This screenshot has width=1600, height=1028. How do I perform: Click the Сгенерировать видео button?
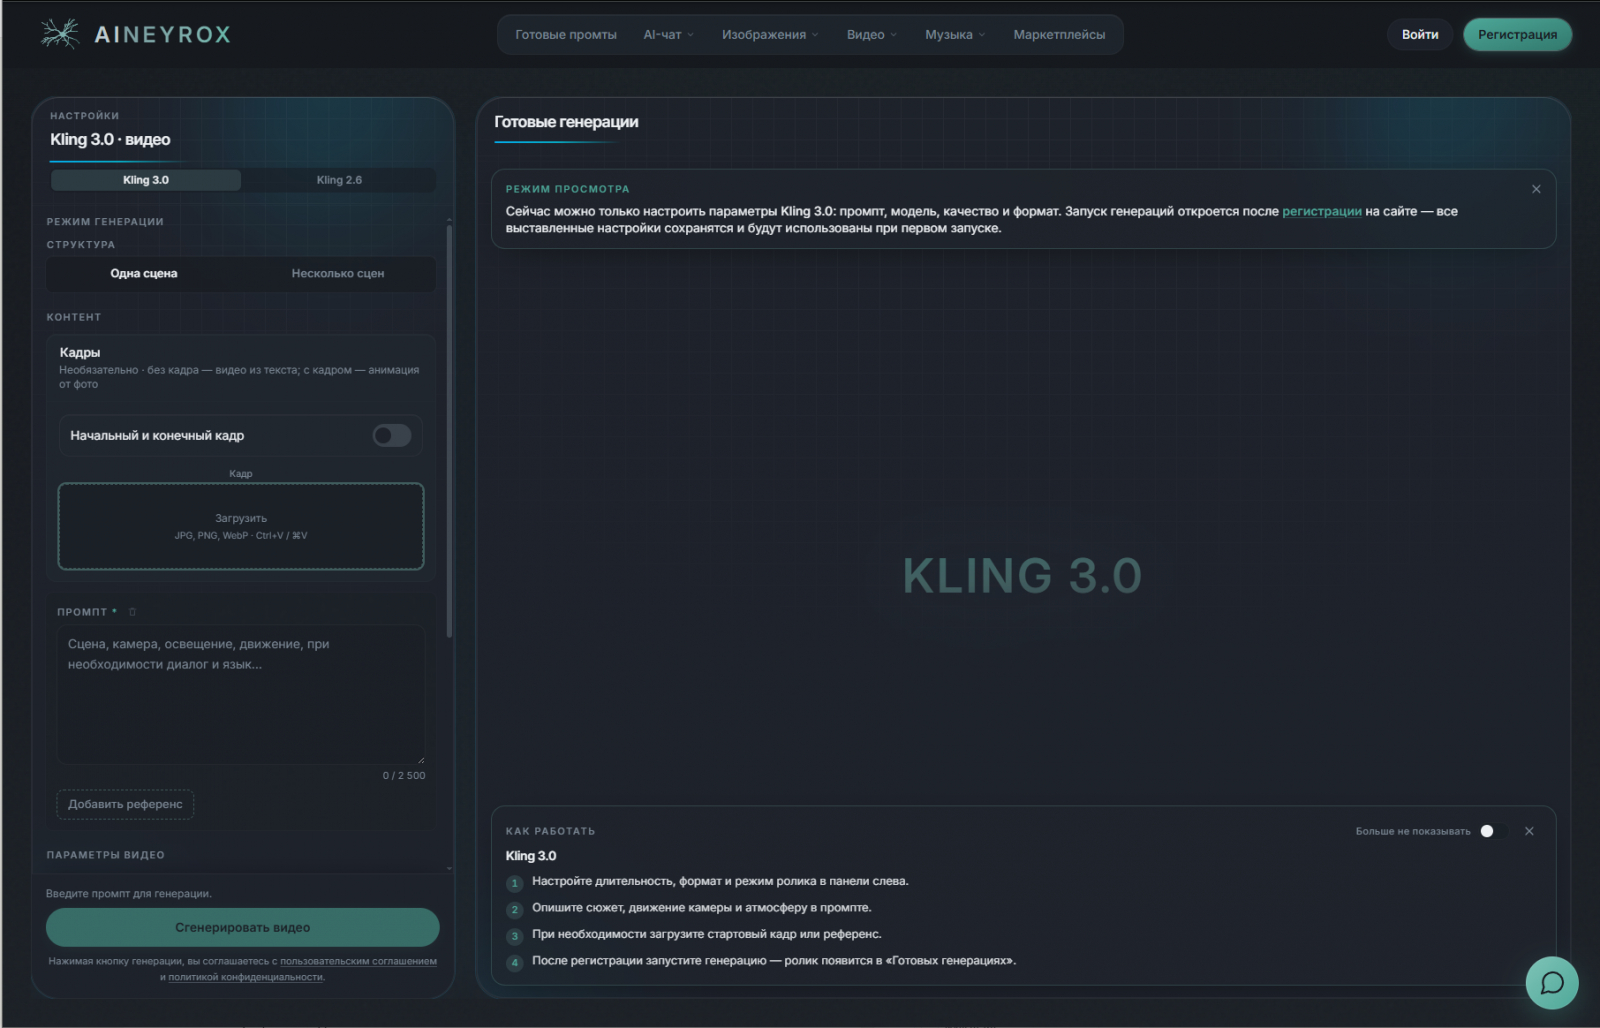(243, 927)
